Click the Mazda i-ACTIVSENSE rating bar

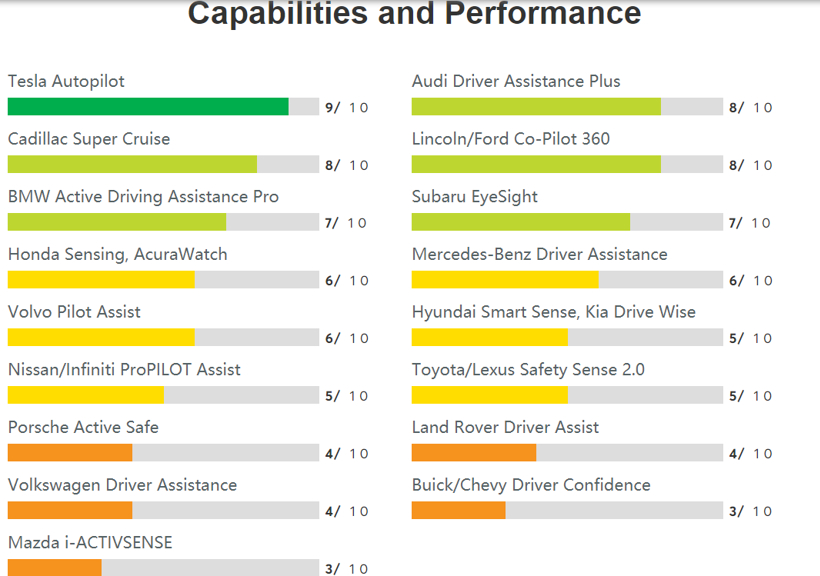click(x=163, y=568)
